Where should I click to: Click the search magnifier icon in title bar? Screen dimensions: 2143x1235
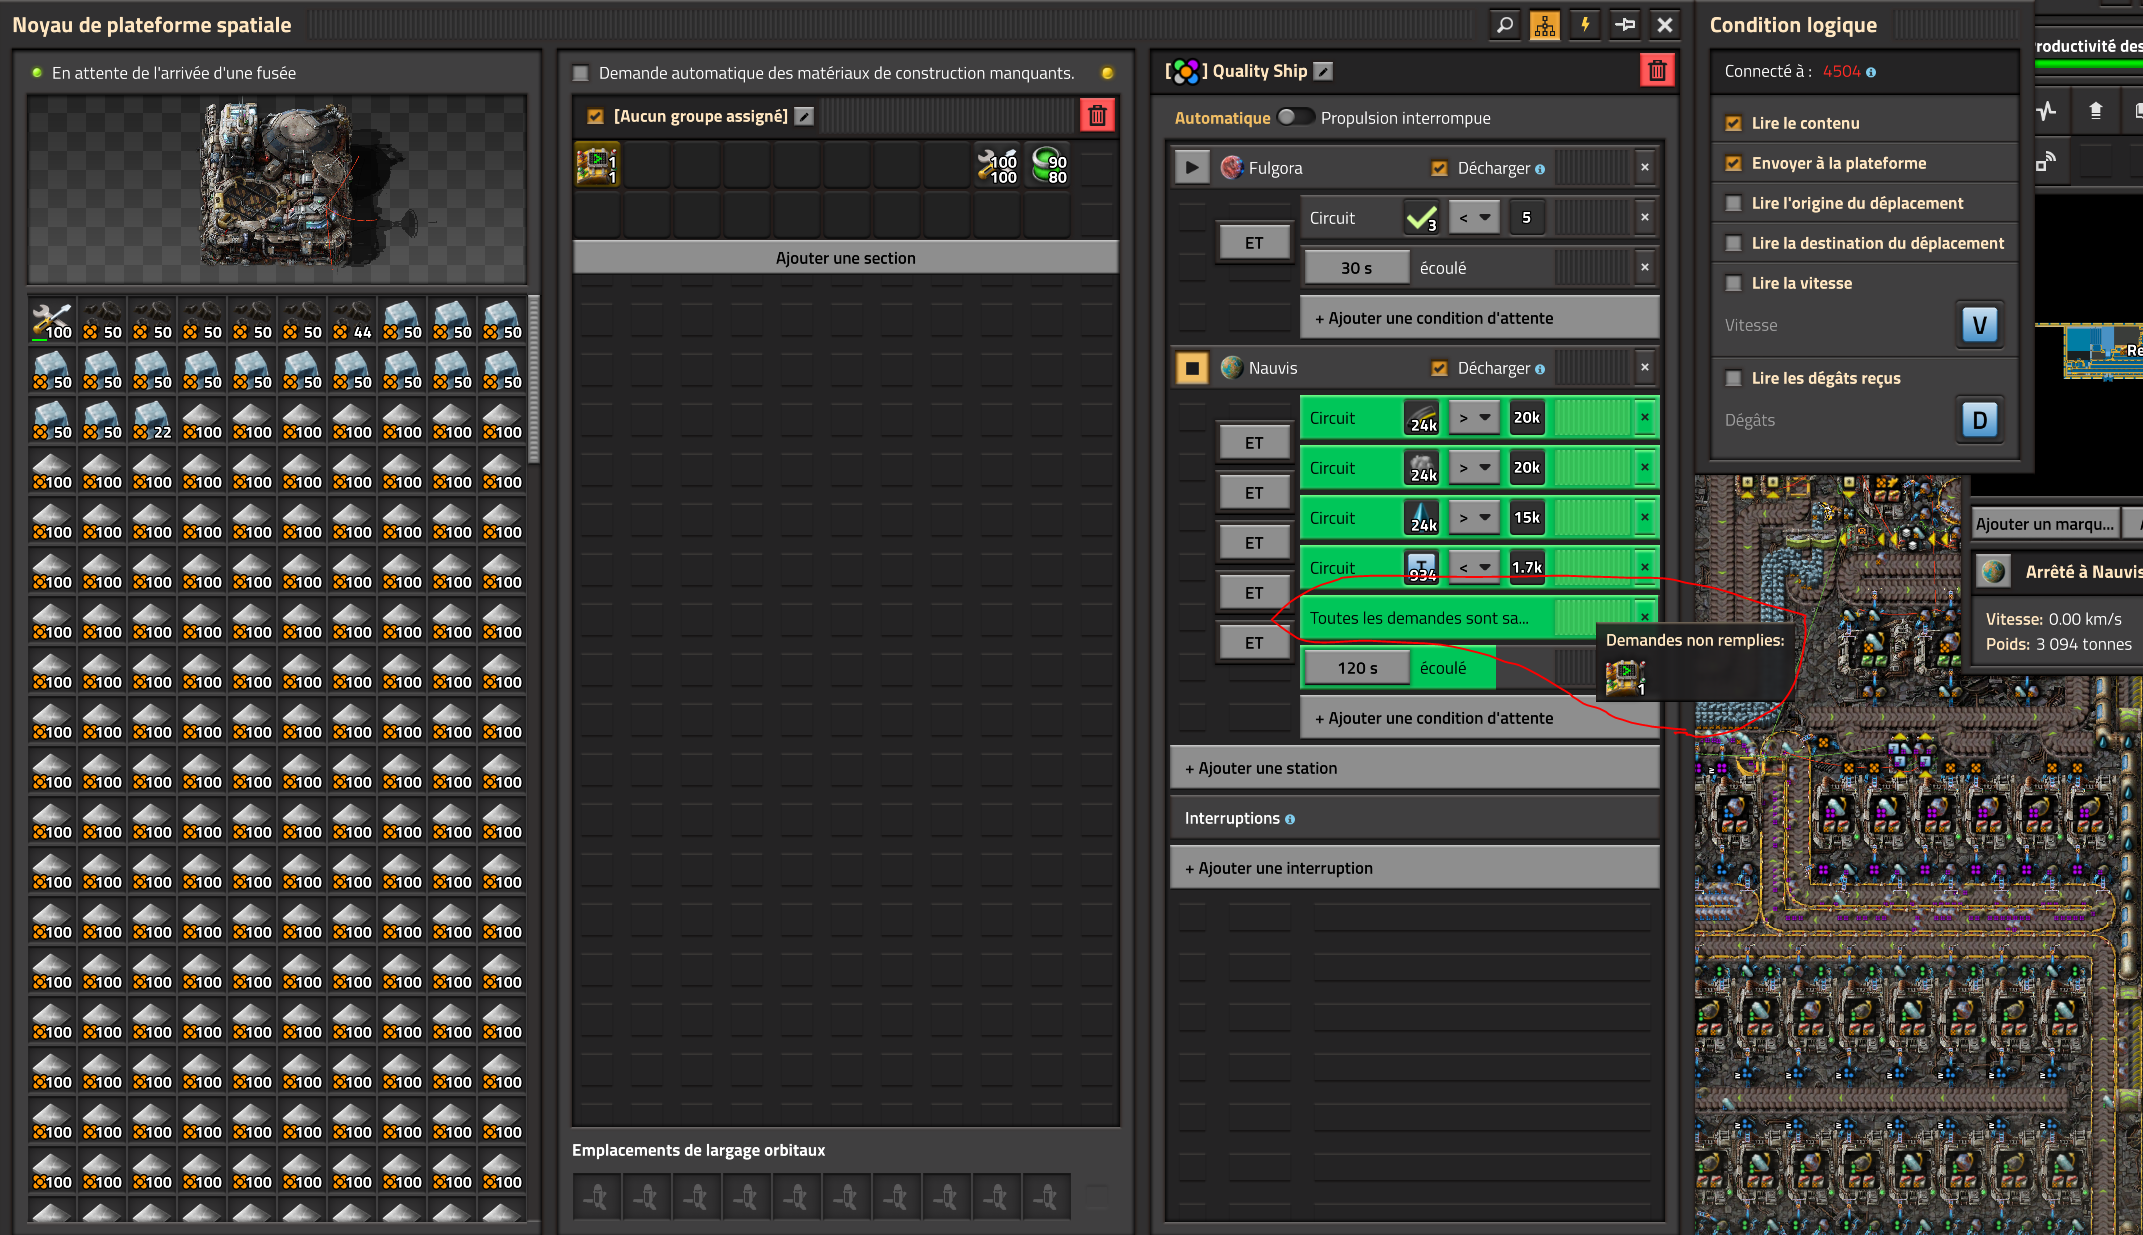click(1504, 25)
